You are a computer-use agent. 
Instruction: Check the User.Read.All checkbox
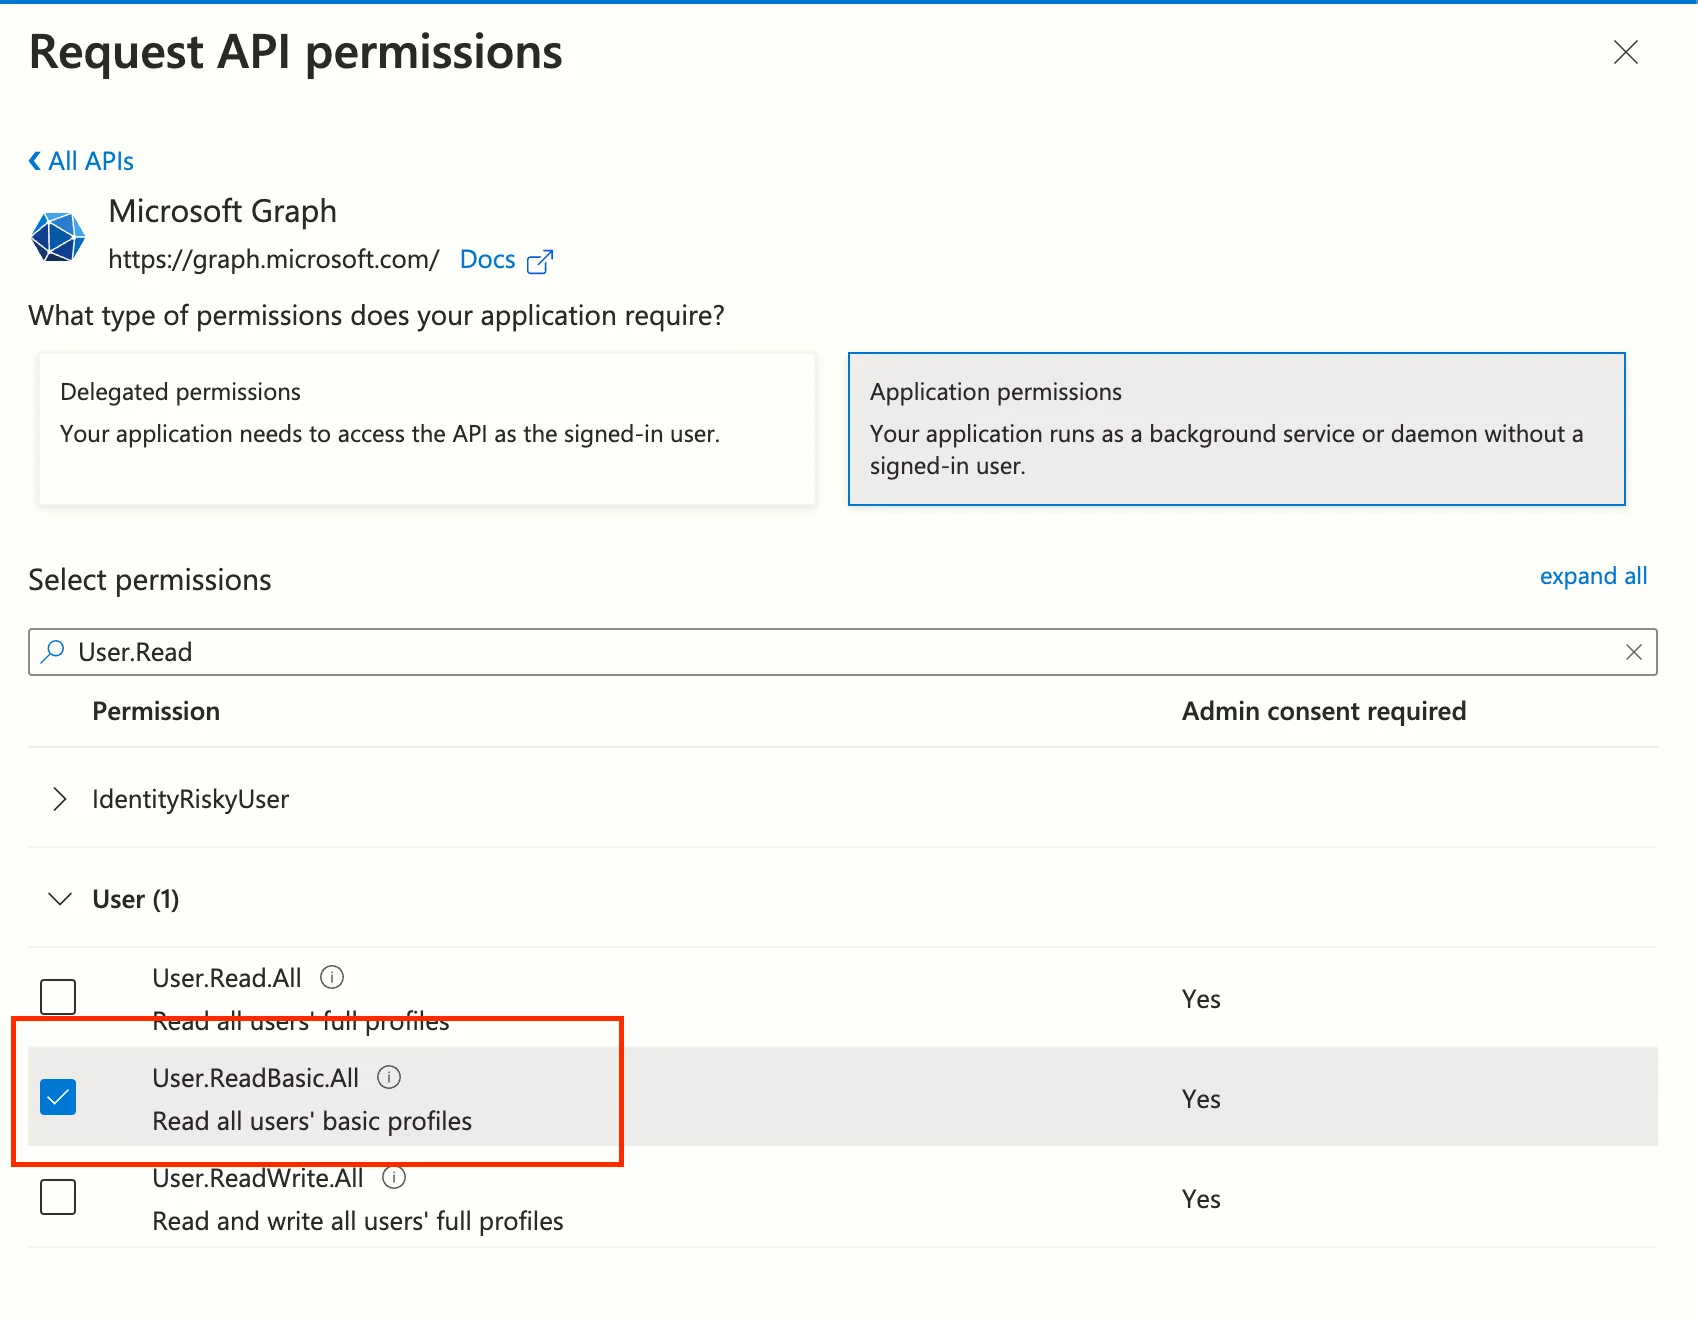click(x=58, y=996)
